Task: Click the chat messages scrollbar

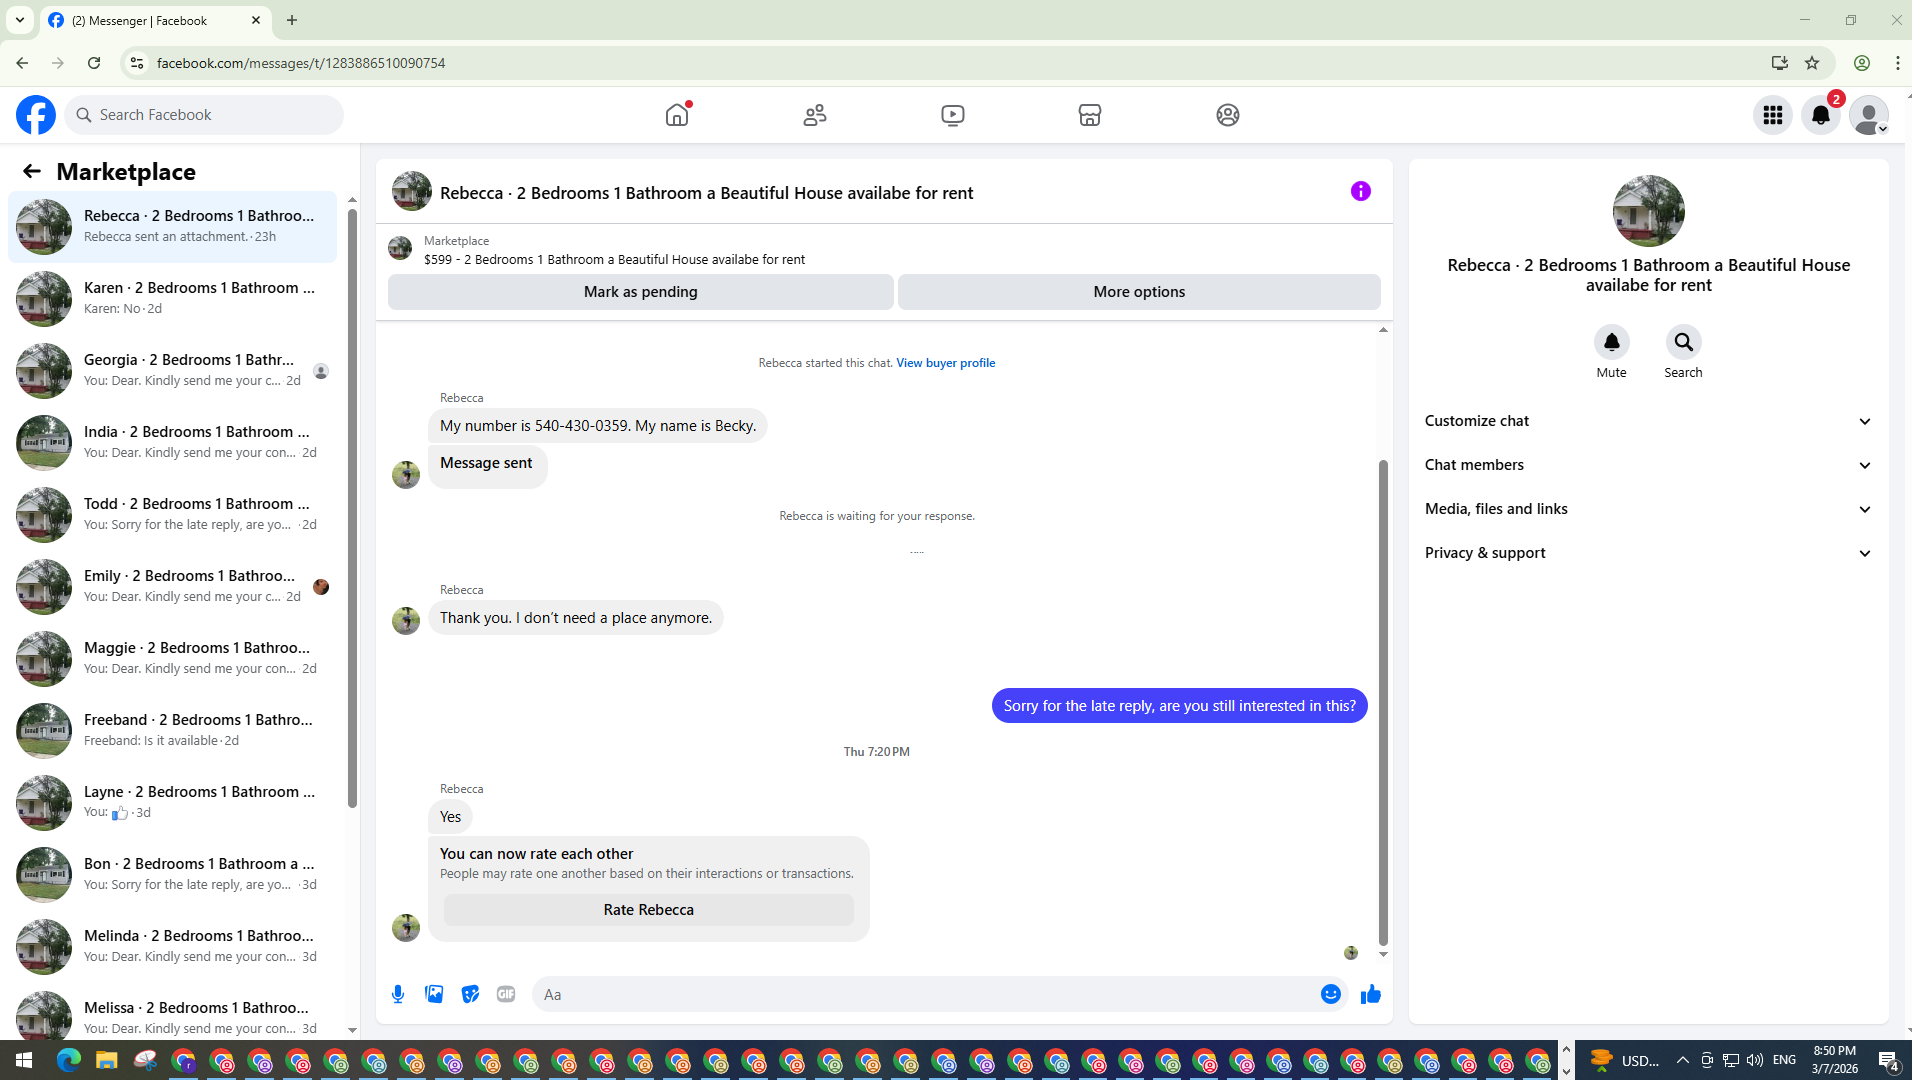Action: [x=1383, y=702]
